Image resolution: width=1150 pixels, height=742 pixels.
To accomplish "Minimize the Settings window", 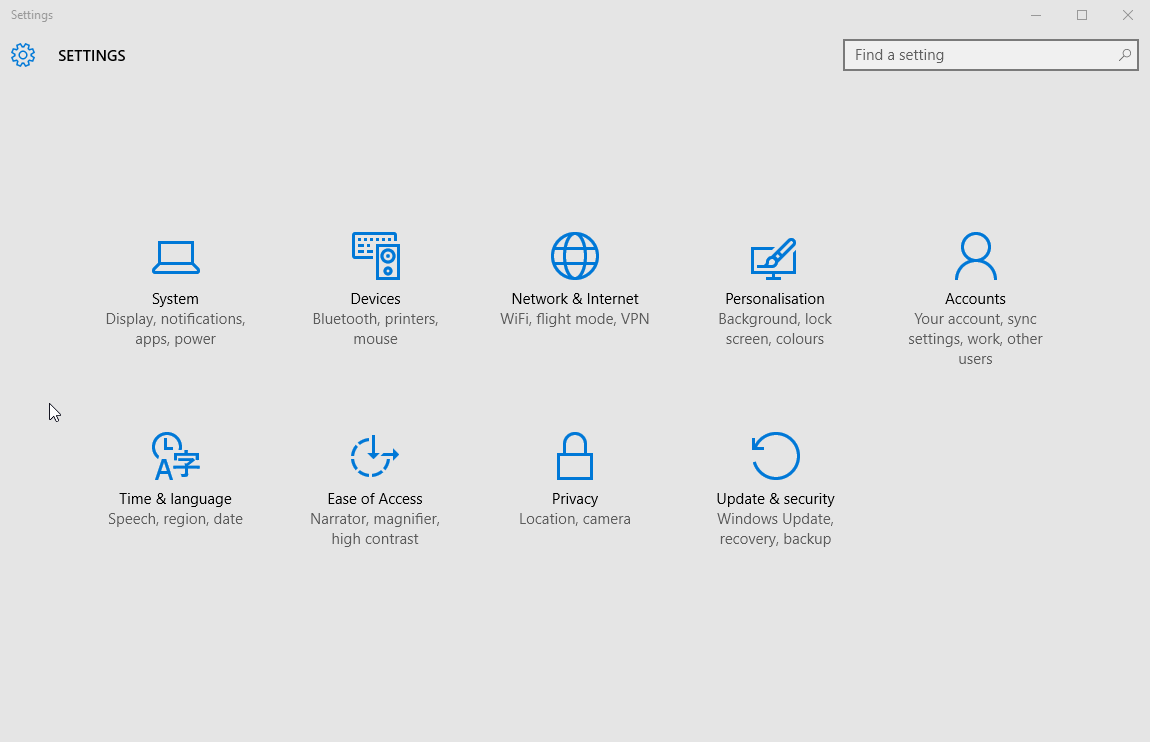I will coord(1036,15).
